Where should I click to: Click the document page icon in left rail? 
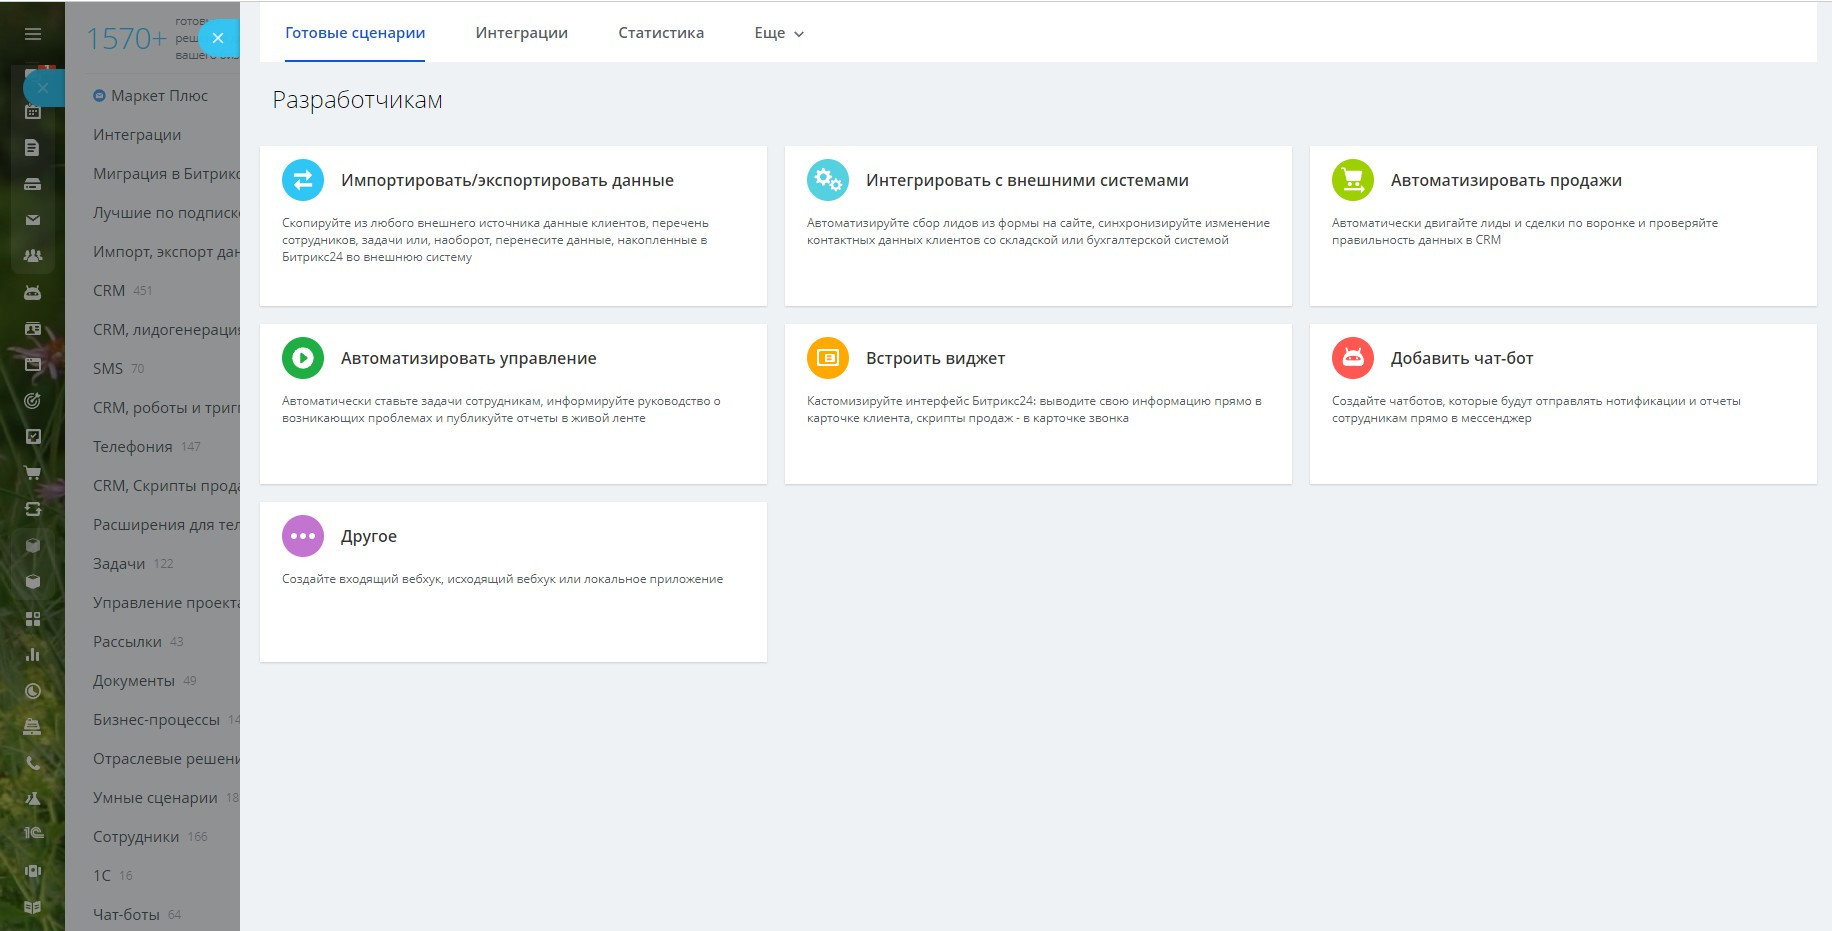click(33, 148)
